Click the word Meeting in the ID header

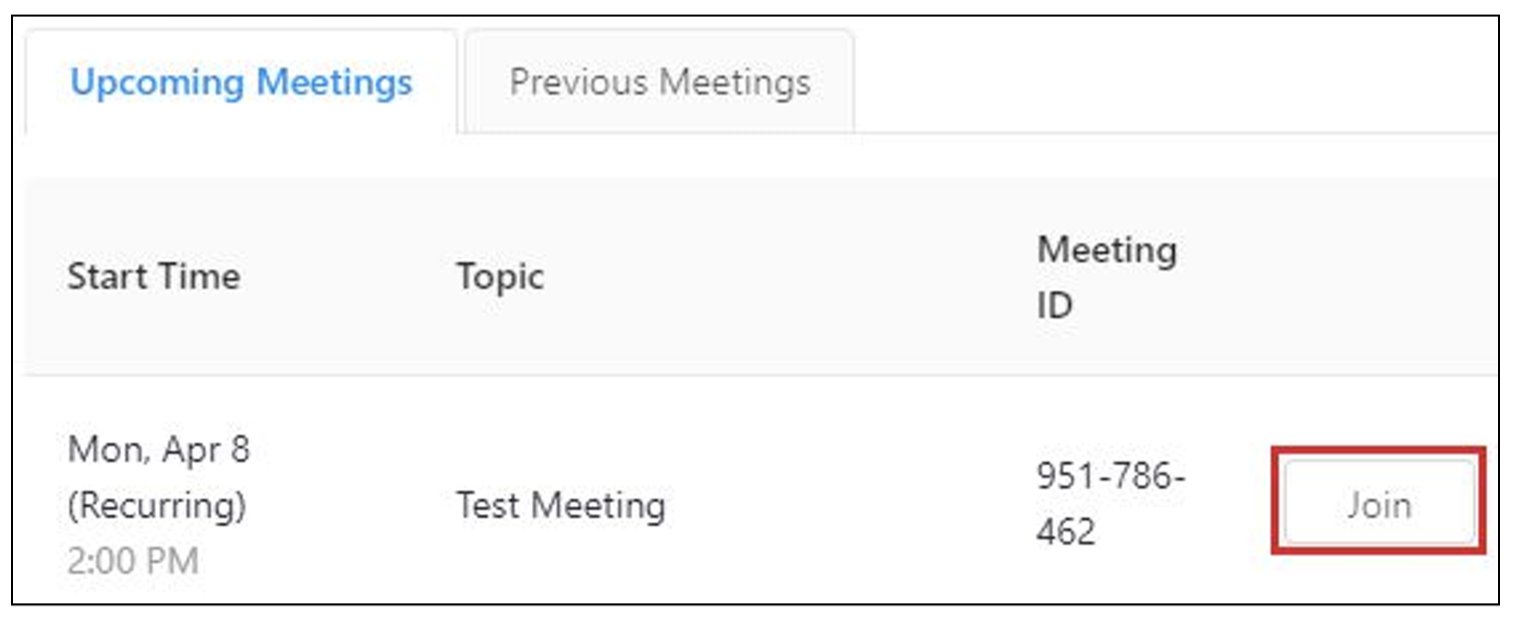click(1107, 249)
